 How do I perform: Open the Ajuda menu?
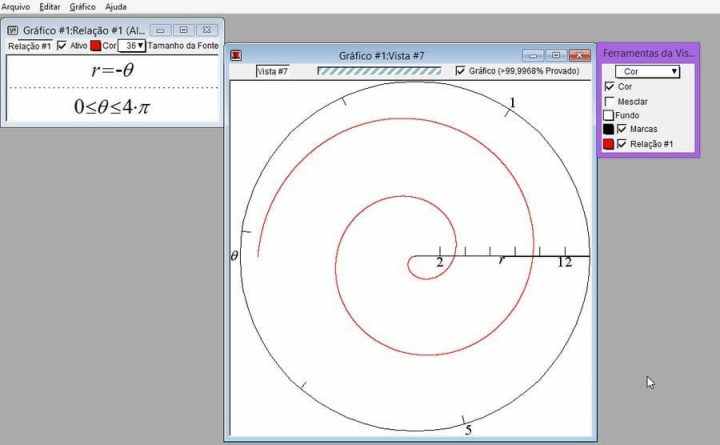click(116, 7)
